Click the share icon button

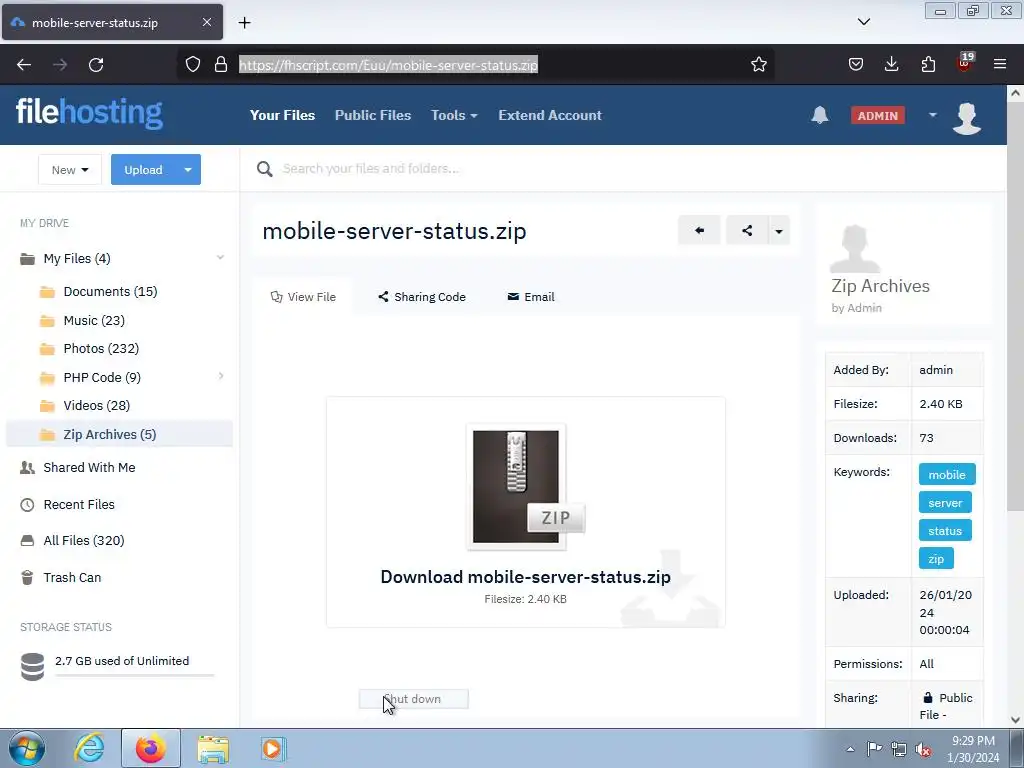pos(746,231)
